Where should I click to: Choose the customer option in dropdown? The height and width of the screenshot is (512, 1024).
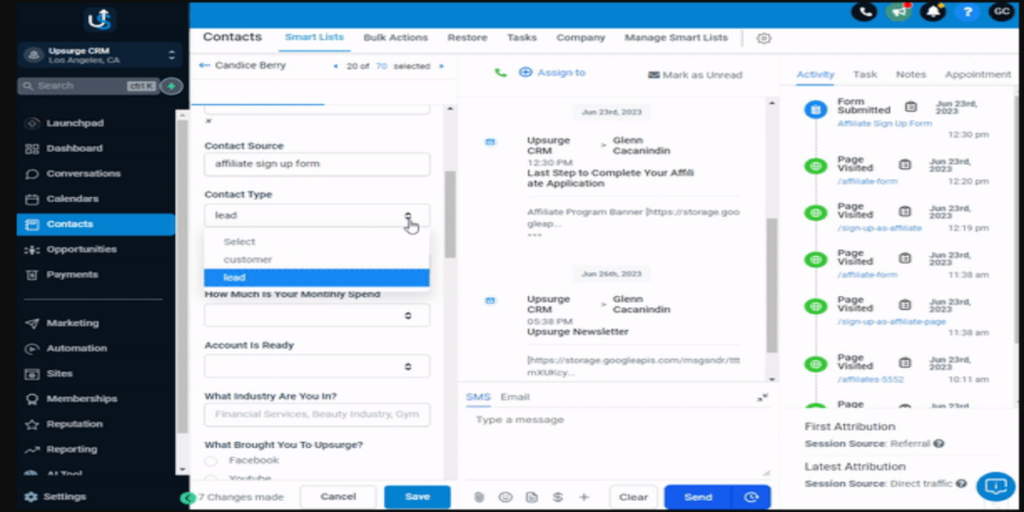(317, 259)
